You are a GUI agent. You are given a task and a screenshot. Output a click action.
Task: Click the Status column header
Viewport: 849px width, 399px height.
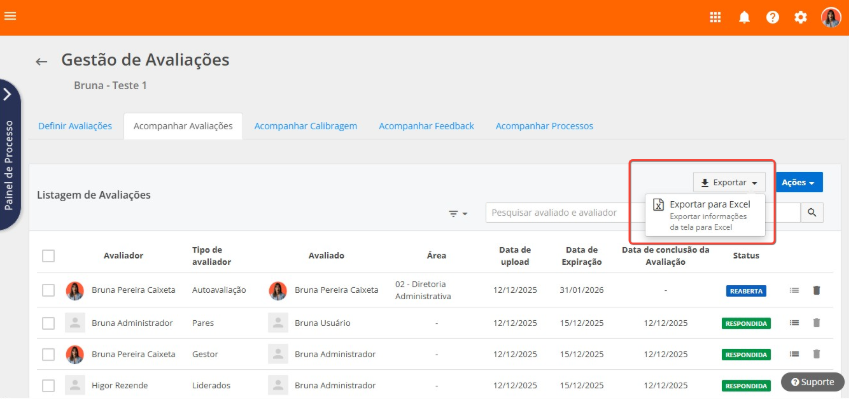[746, 256]
